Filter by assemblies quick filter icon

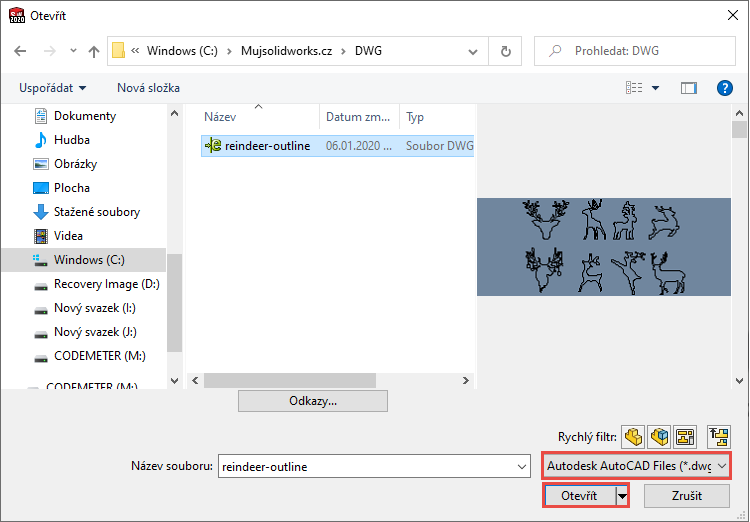pos(659,437)
